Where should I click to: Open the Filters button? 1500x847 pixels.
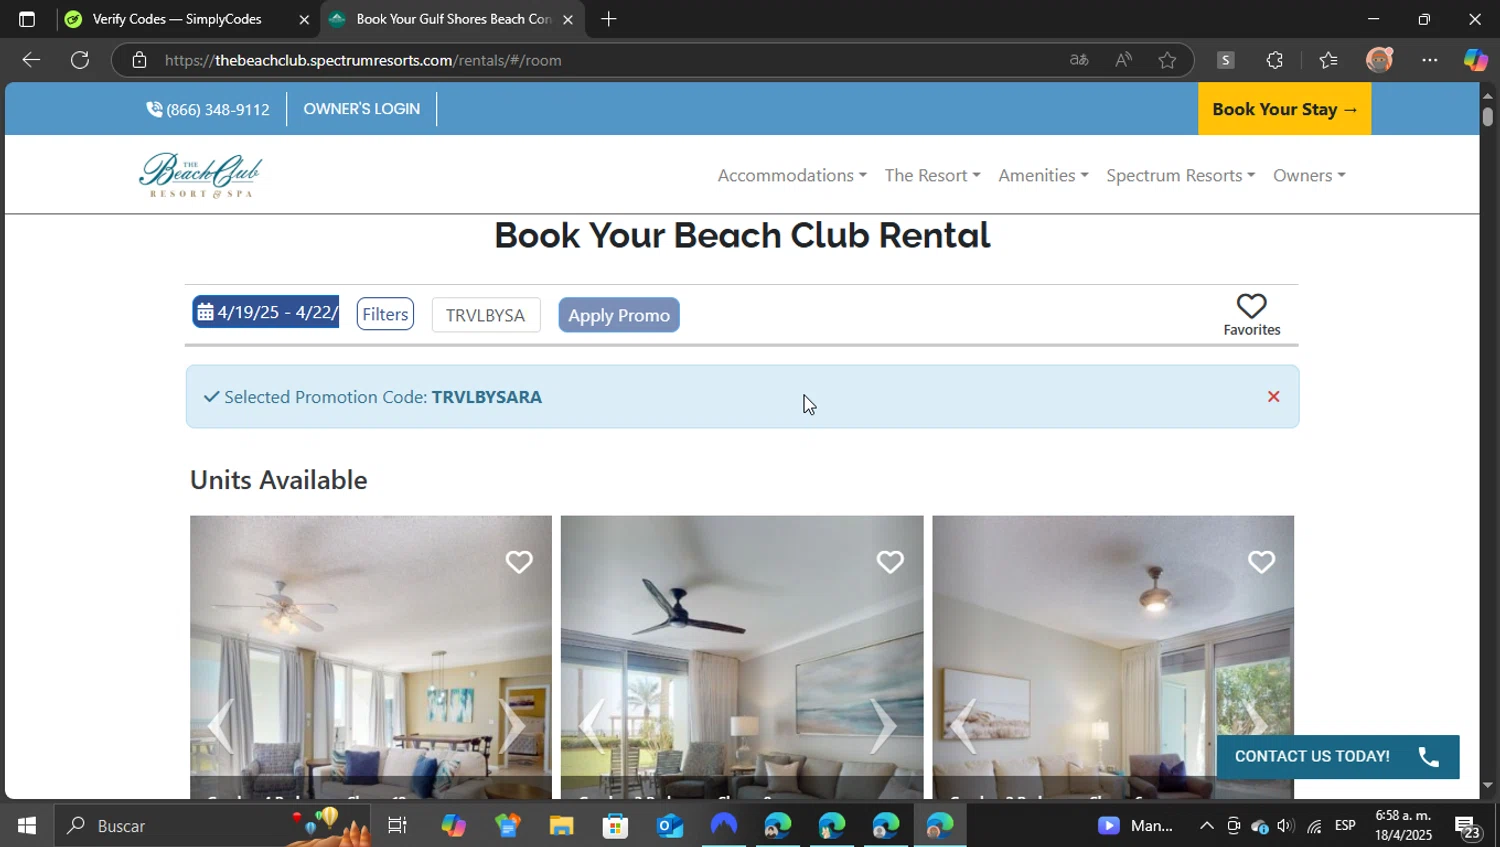coord(385,314)
